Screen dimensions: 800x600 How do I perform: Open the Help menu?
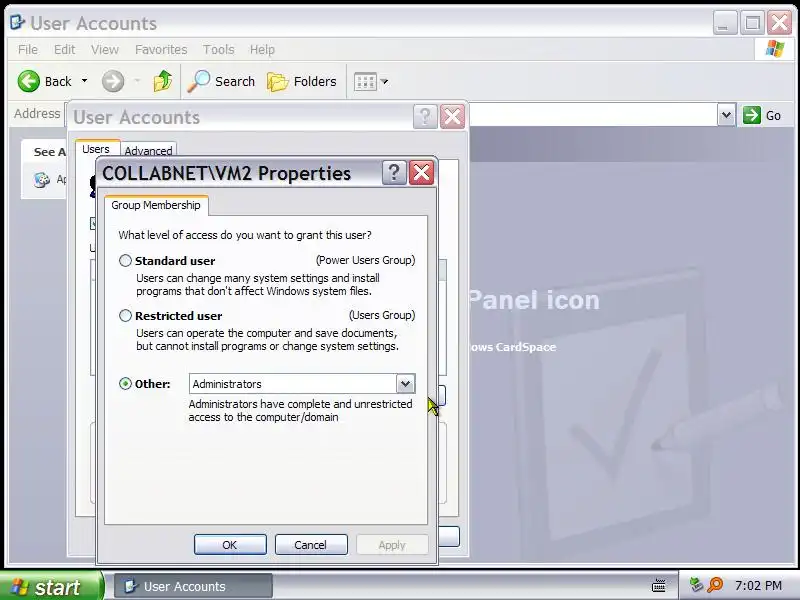[x=262, y=49]
